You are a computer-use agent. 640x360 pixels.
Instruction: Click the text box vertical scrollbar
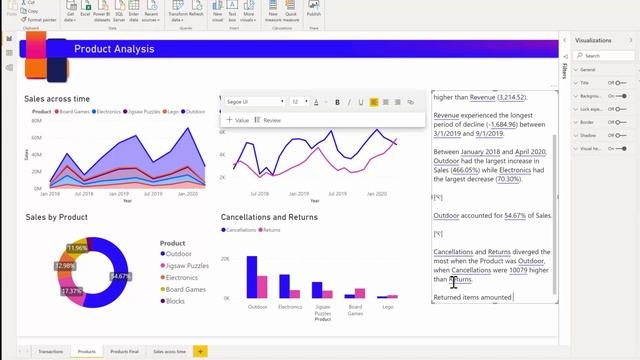[554, 214]
